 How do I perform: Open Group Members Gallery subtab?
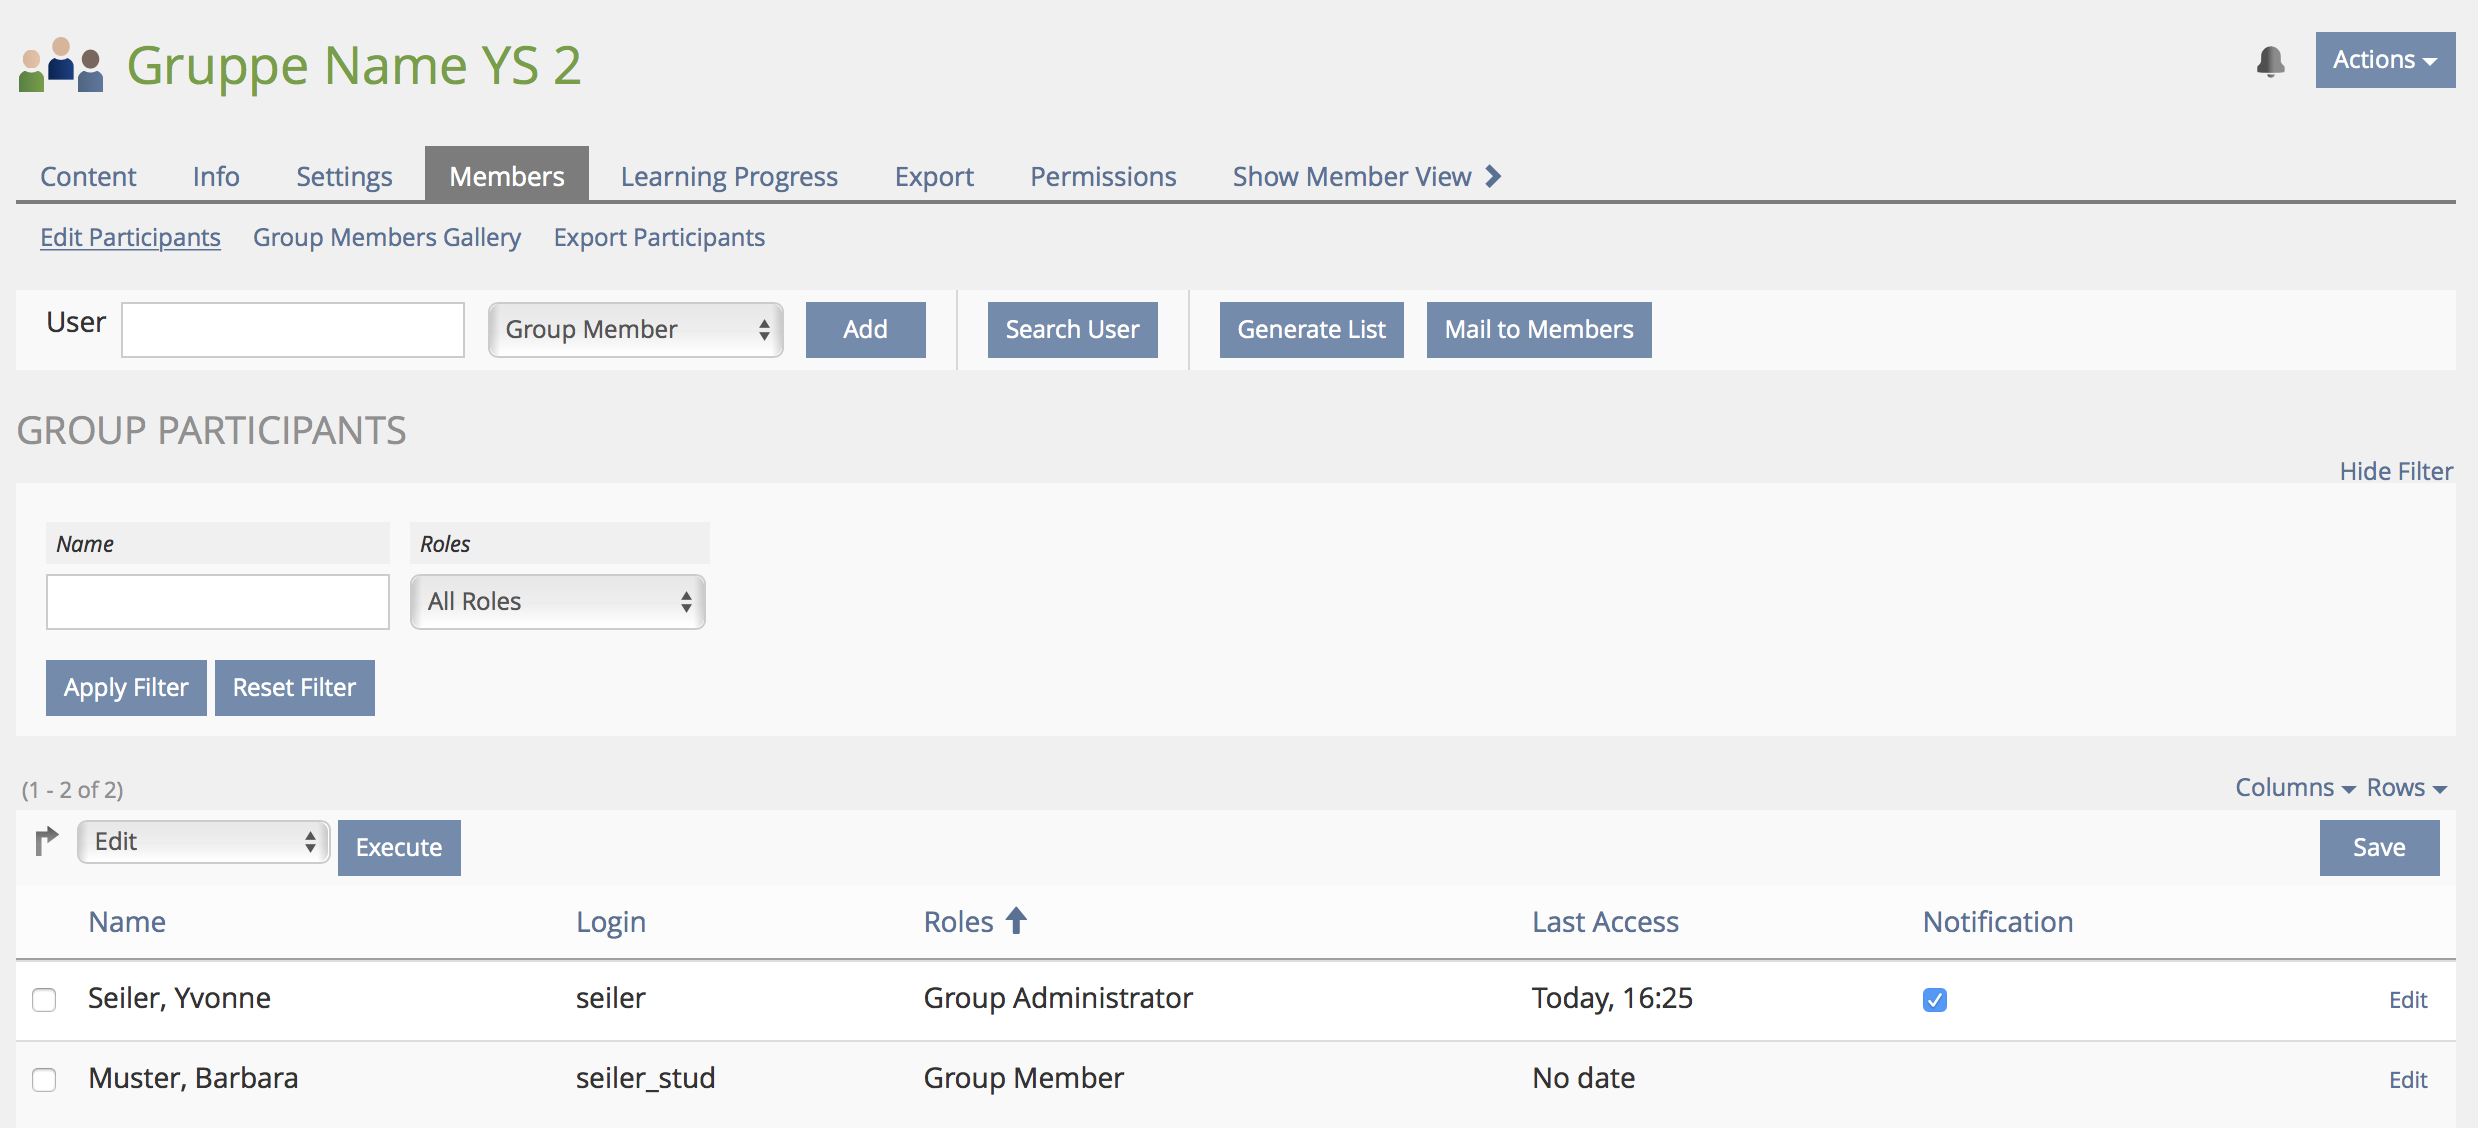(x=387, y=238)
